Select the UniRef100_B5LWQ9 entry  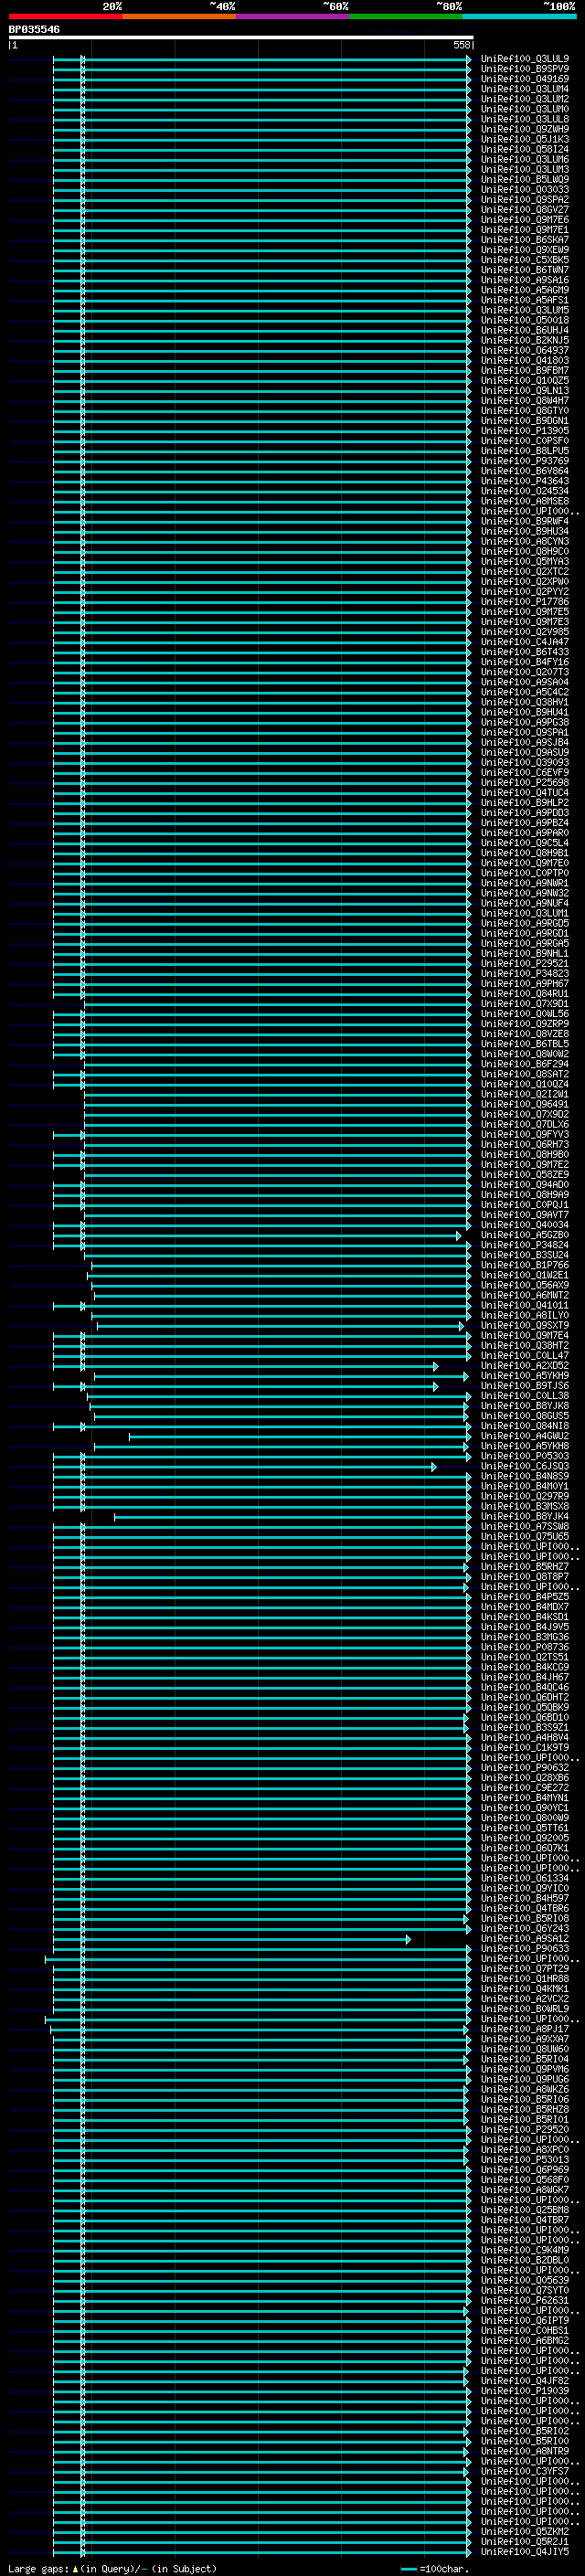(x=525, y=180)
